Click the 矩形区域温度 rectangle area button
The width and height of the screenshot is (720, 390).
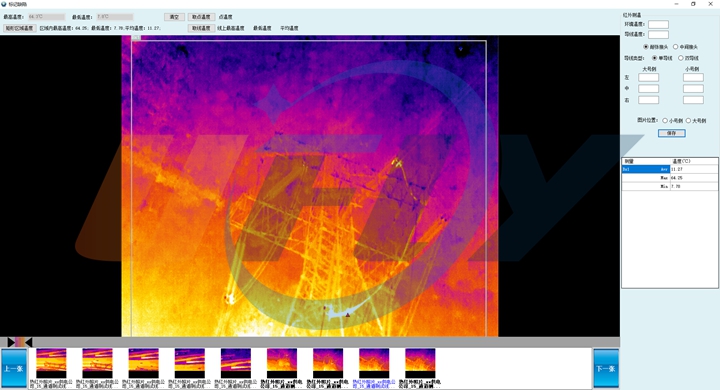[x=19, y=28]
